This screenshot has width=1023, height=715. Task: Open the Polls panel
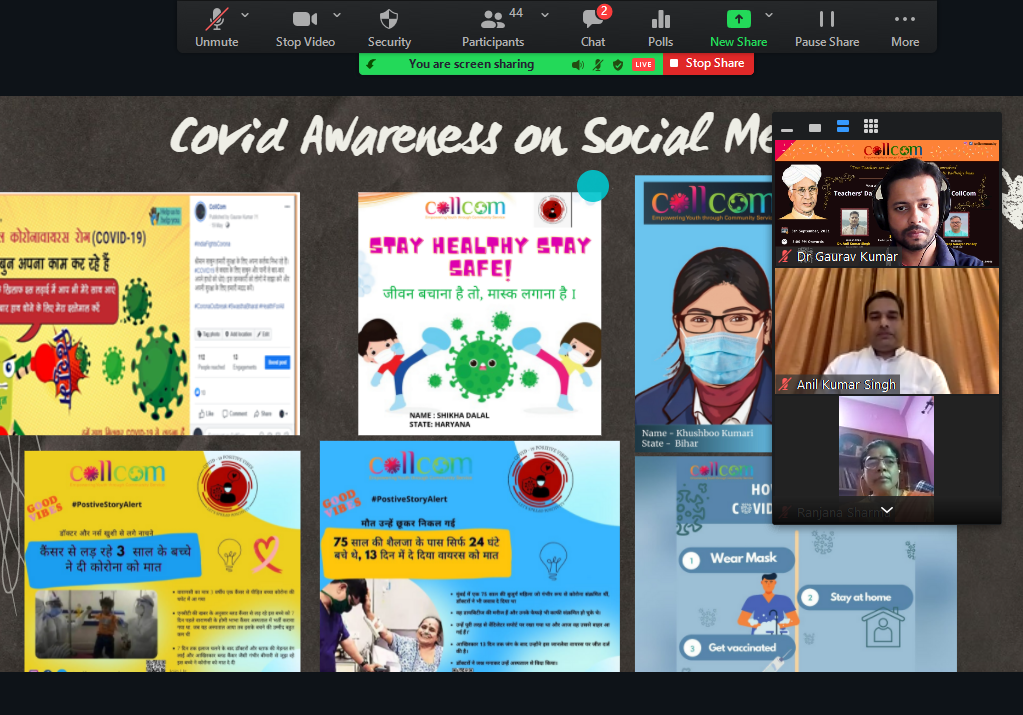pos(660,27)
